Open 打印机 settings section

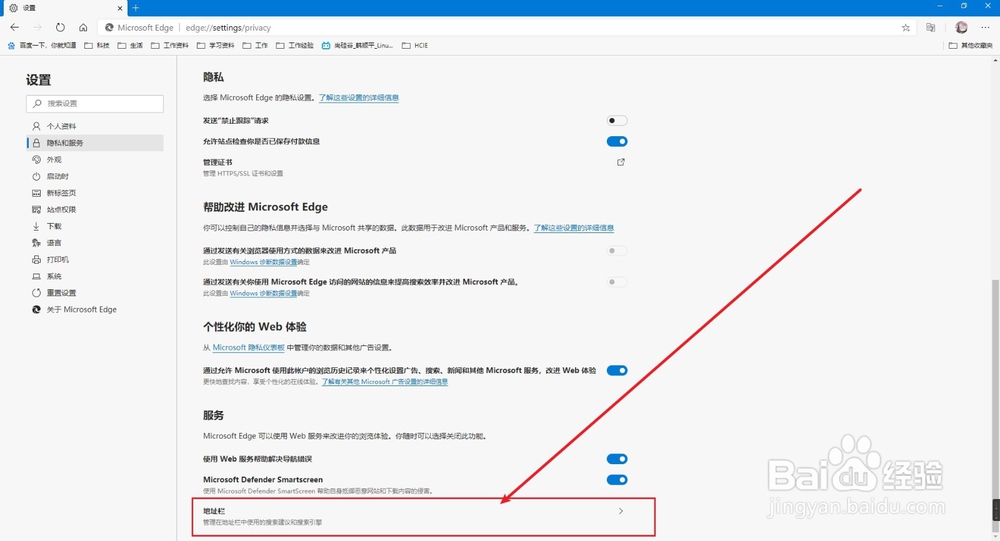click(94, 260)
